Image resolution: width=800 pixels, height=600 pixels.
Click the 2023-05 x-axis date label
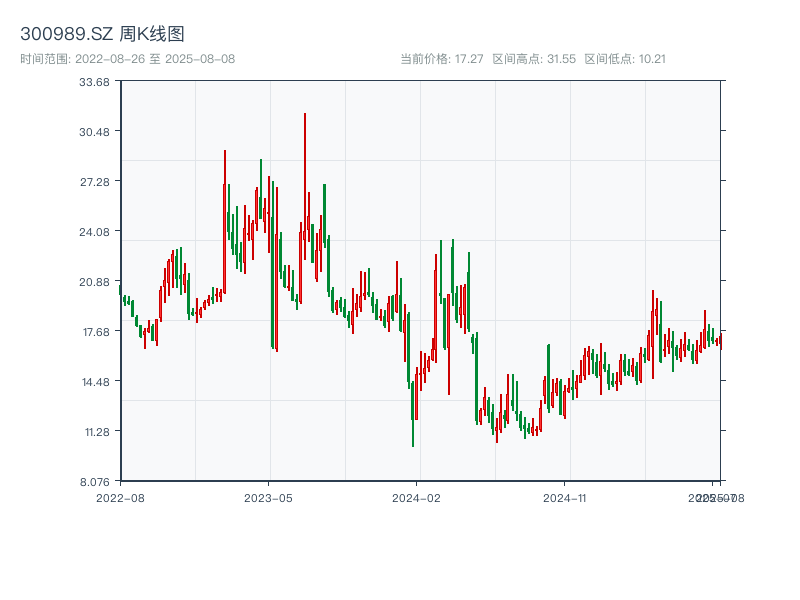(268, 497)
